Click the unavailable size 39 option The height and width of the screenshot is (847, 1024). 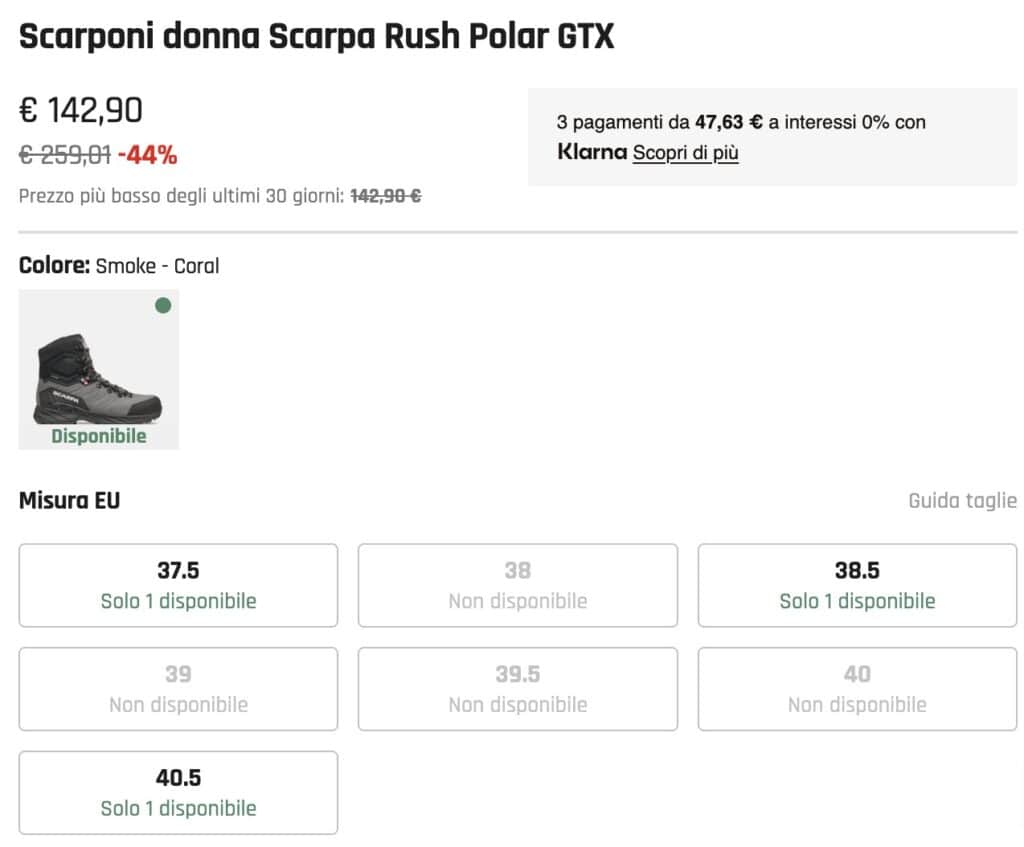click(x=177, y=689)
